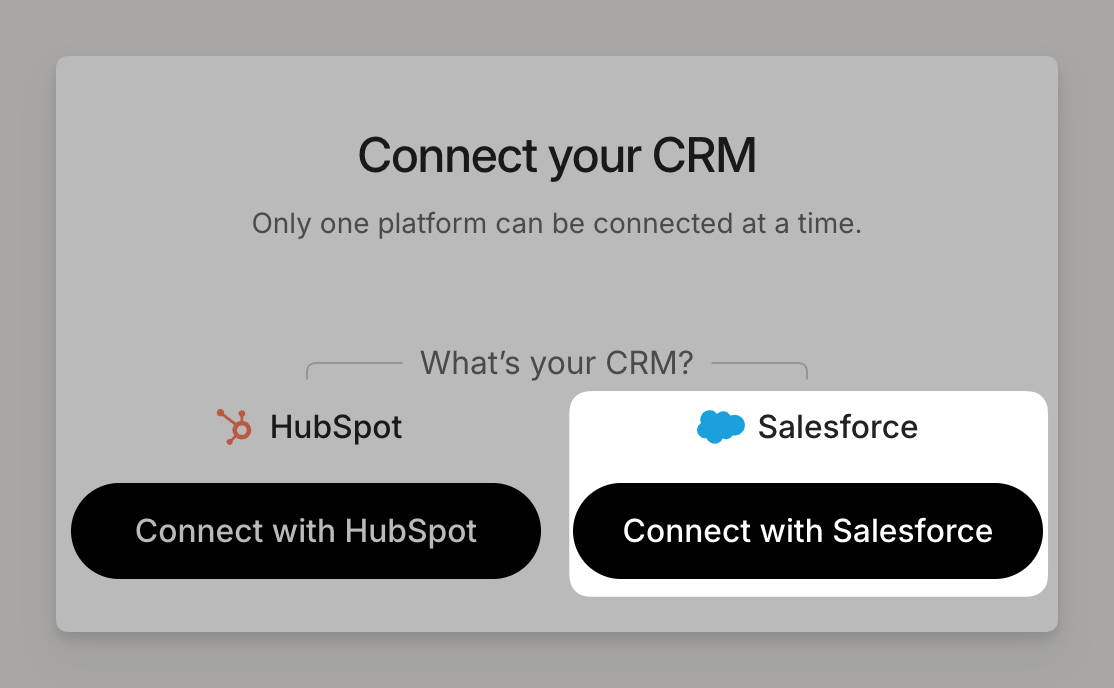Click the gray backdrop left of the dialog
The width and height of the screenshot is (1114, 688).
tap(27, 344)
